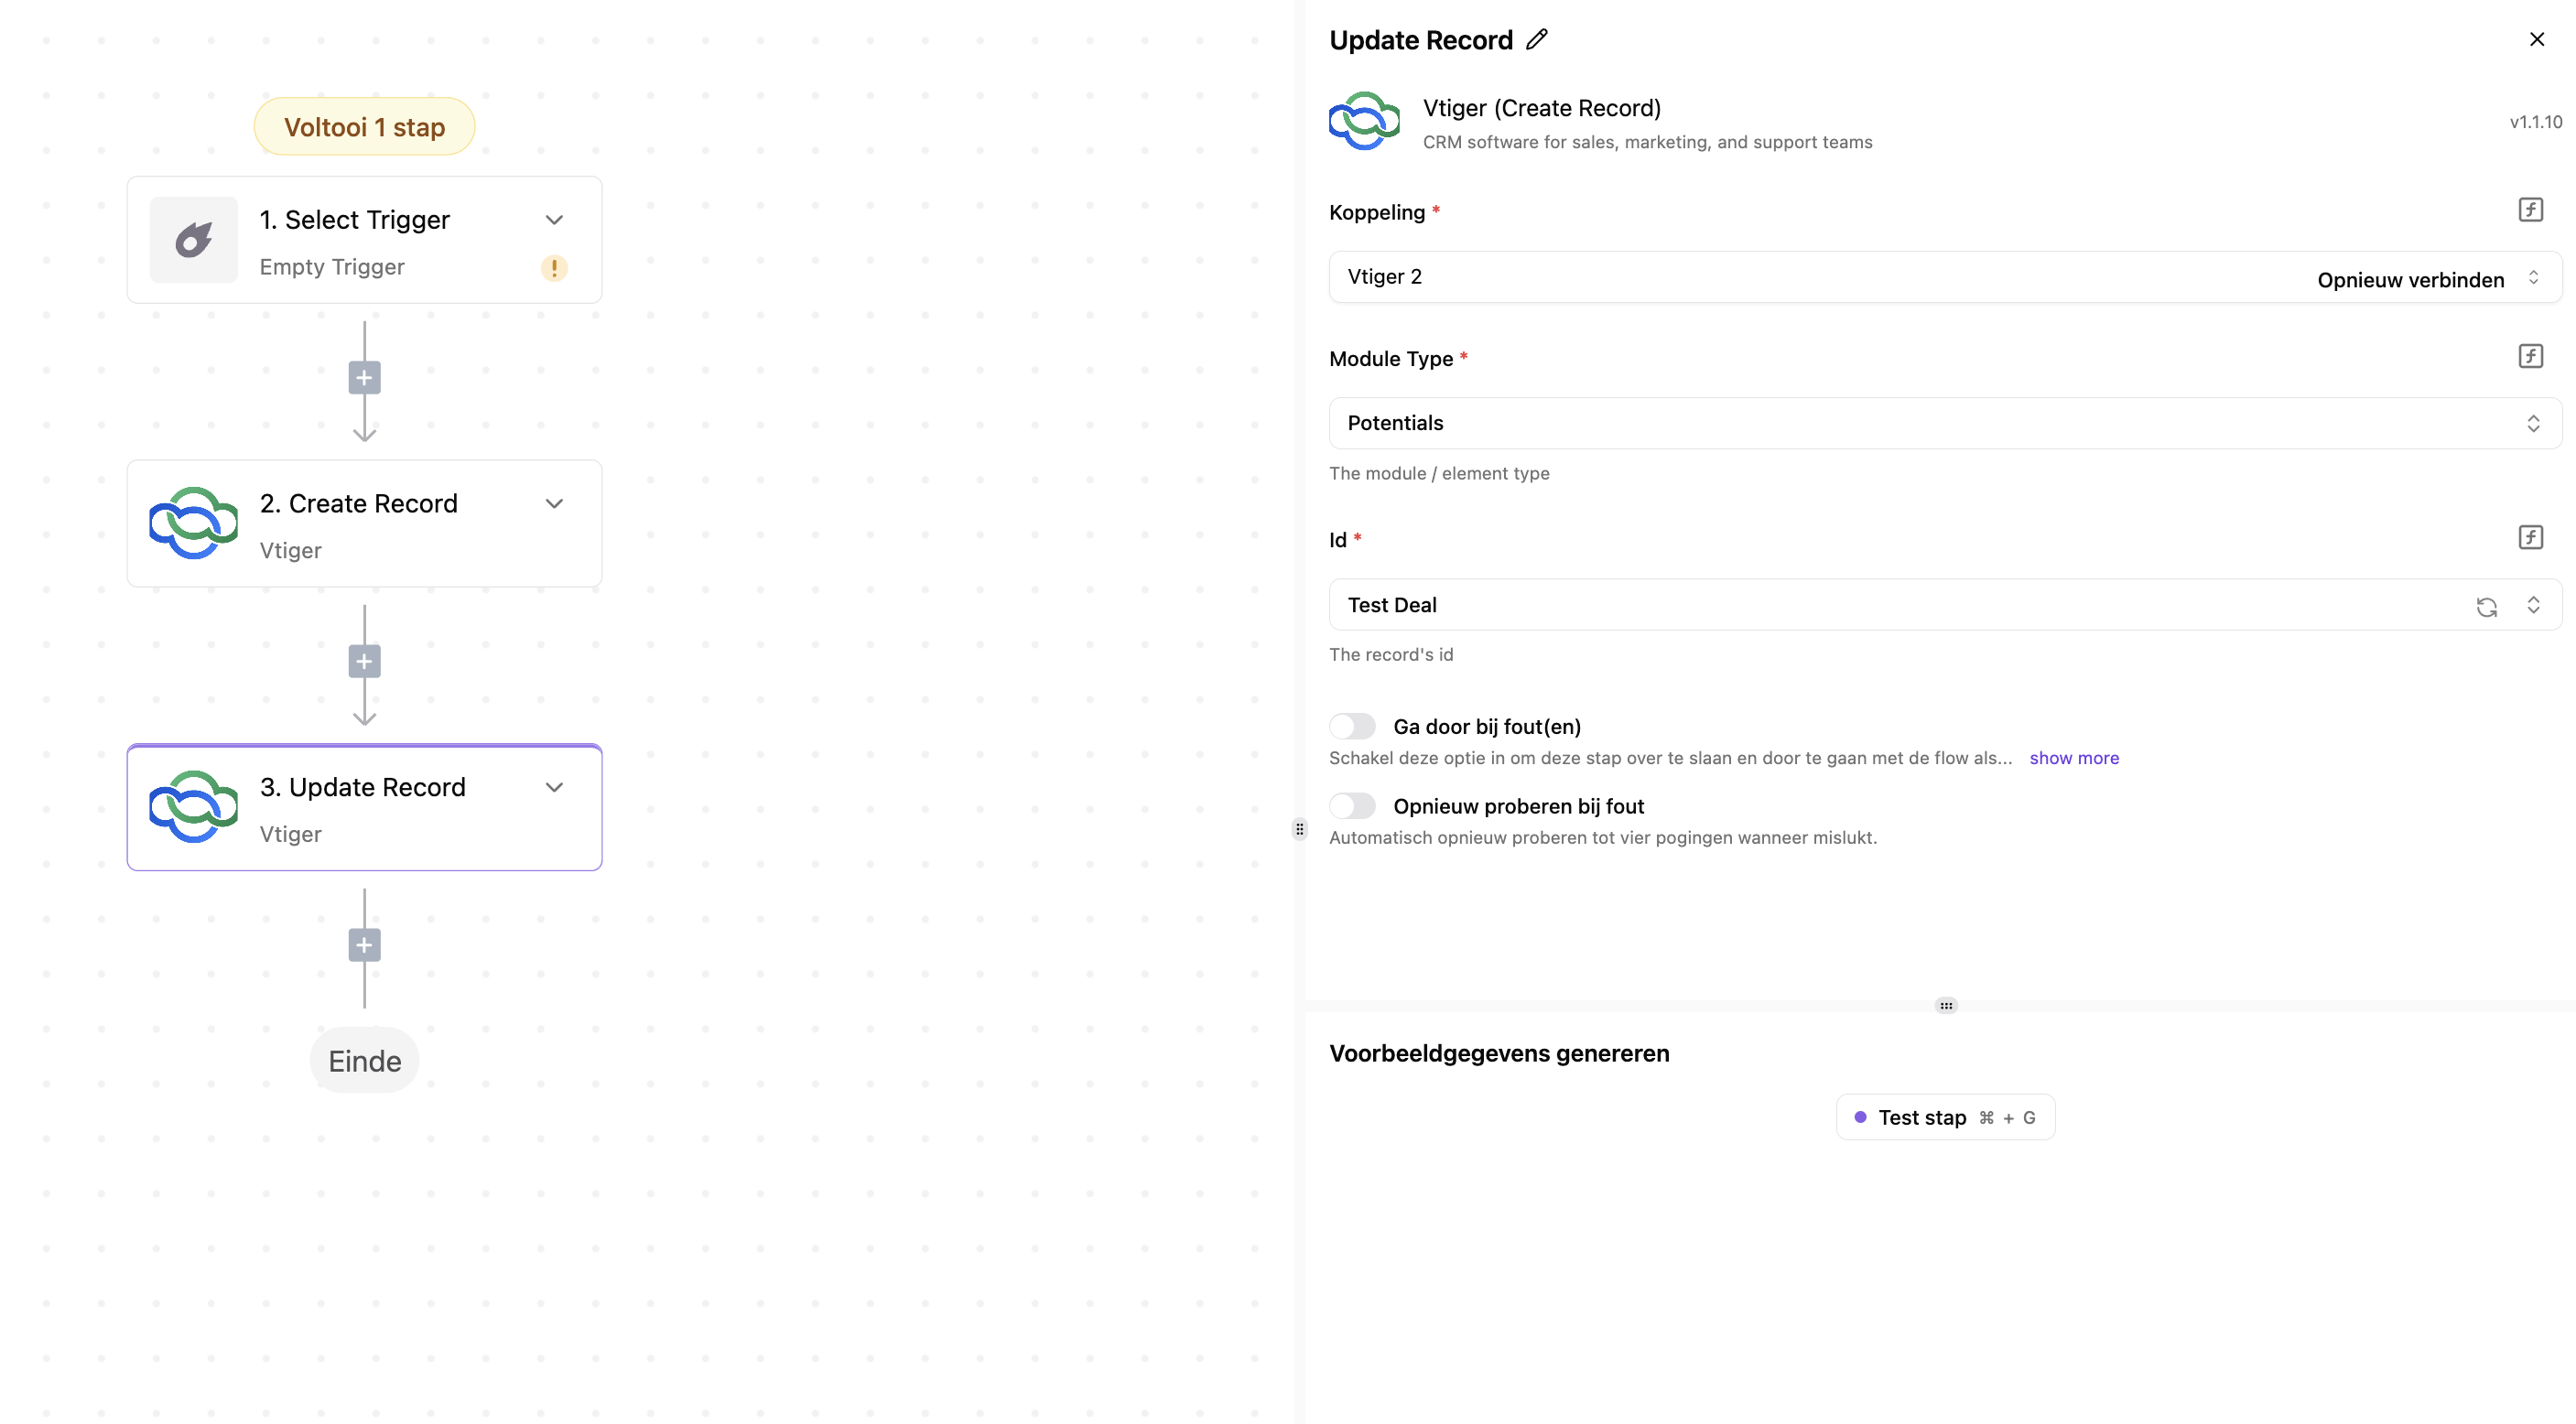Click the horizontal test section resize handle
The height and width of the screenshot is (1424, 2576).
click(x=1946, y=1006)
